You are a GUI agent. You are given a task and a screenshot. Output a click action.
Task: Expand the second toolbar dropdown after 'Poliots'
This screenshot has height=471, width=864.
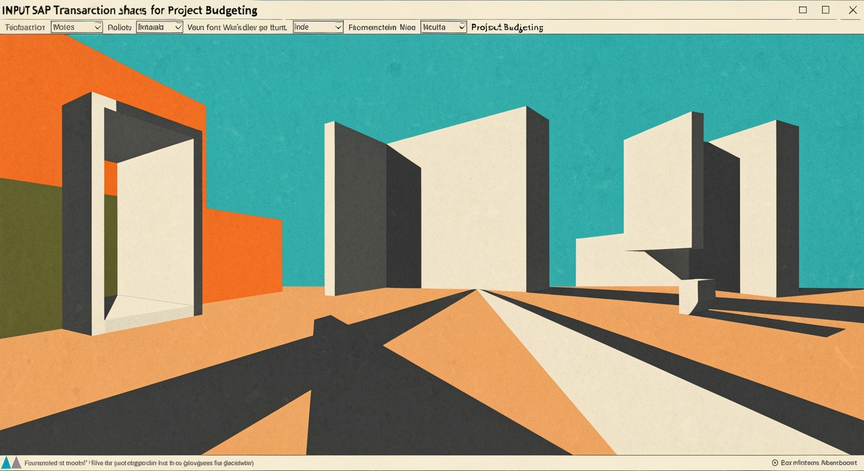coord(159,27)
